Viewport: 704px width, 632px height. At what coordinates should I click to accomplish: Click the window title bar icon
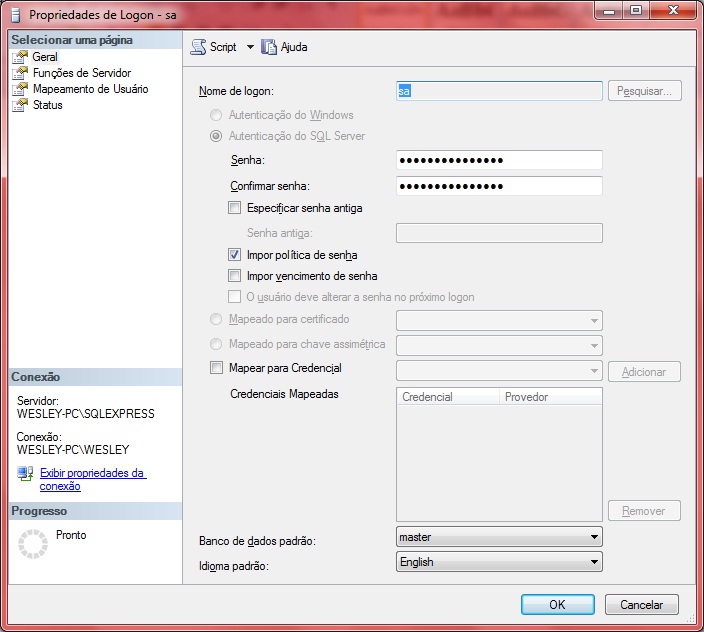[x=16, y=15]
